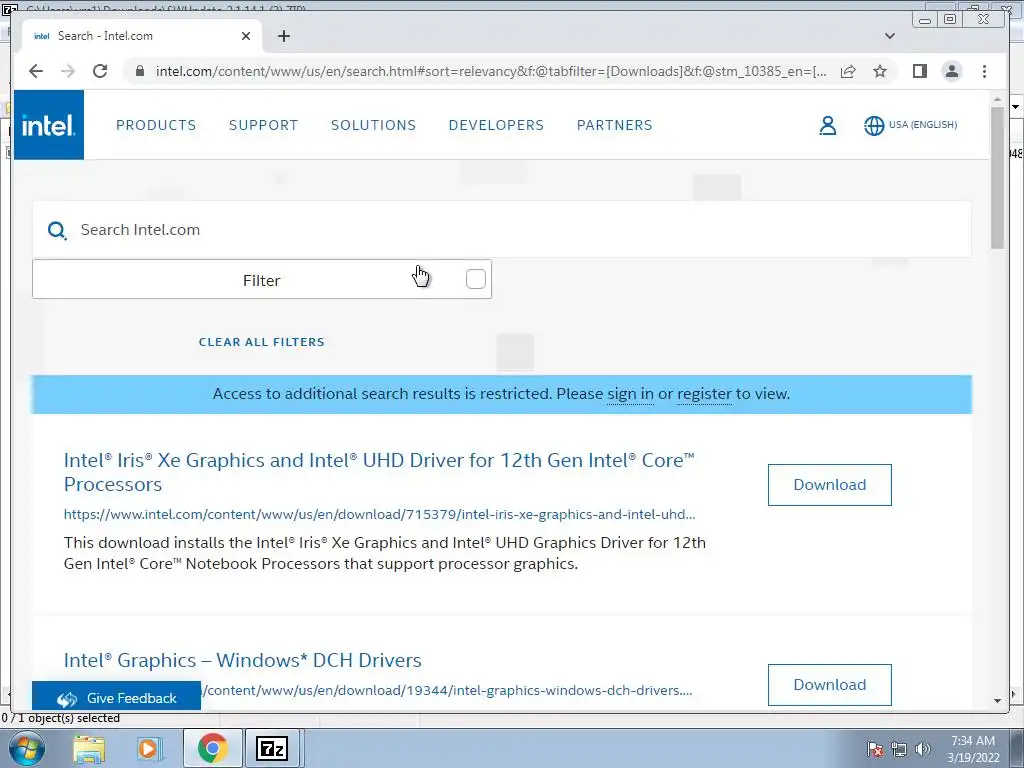Open the Windows Start menu
The image size is (1024, 768).
27,748
